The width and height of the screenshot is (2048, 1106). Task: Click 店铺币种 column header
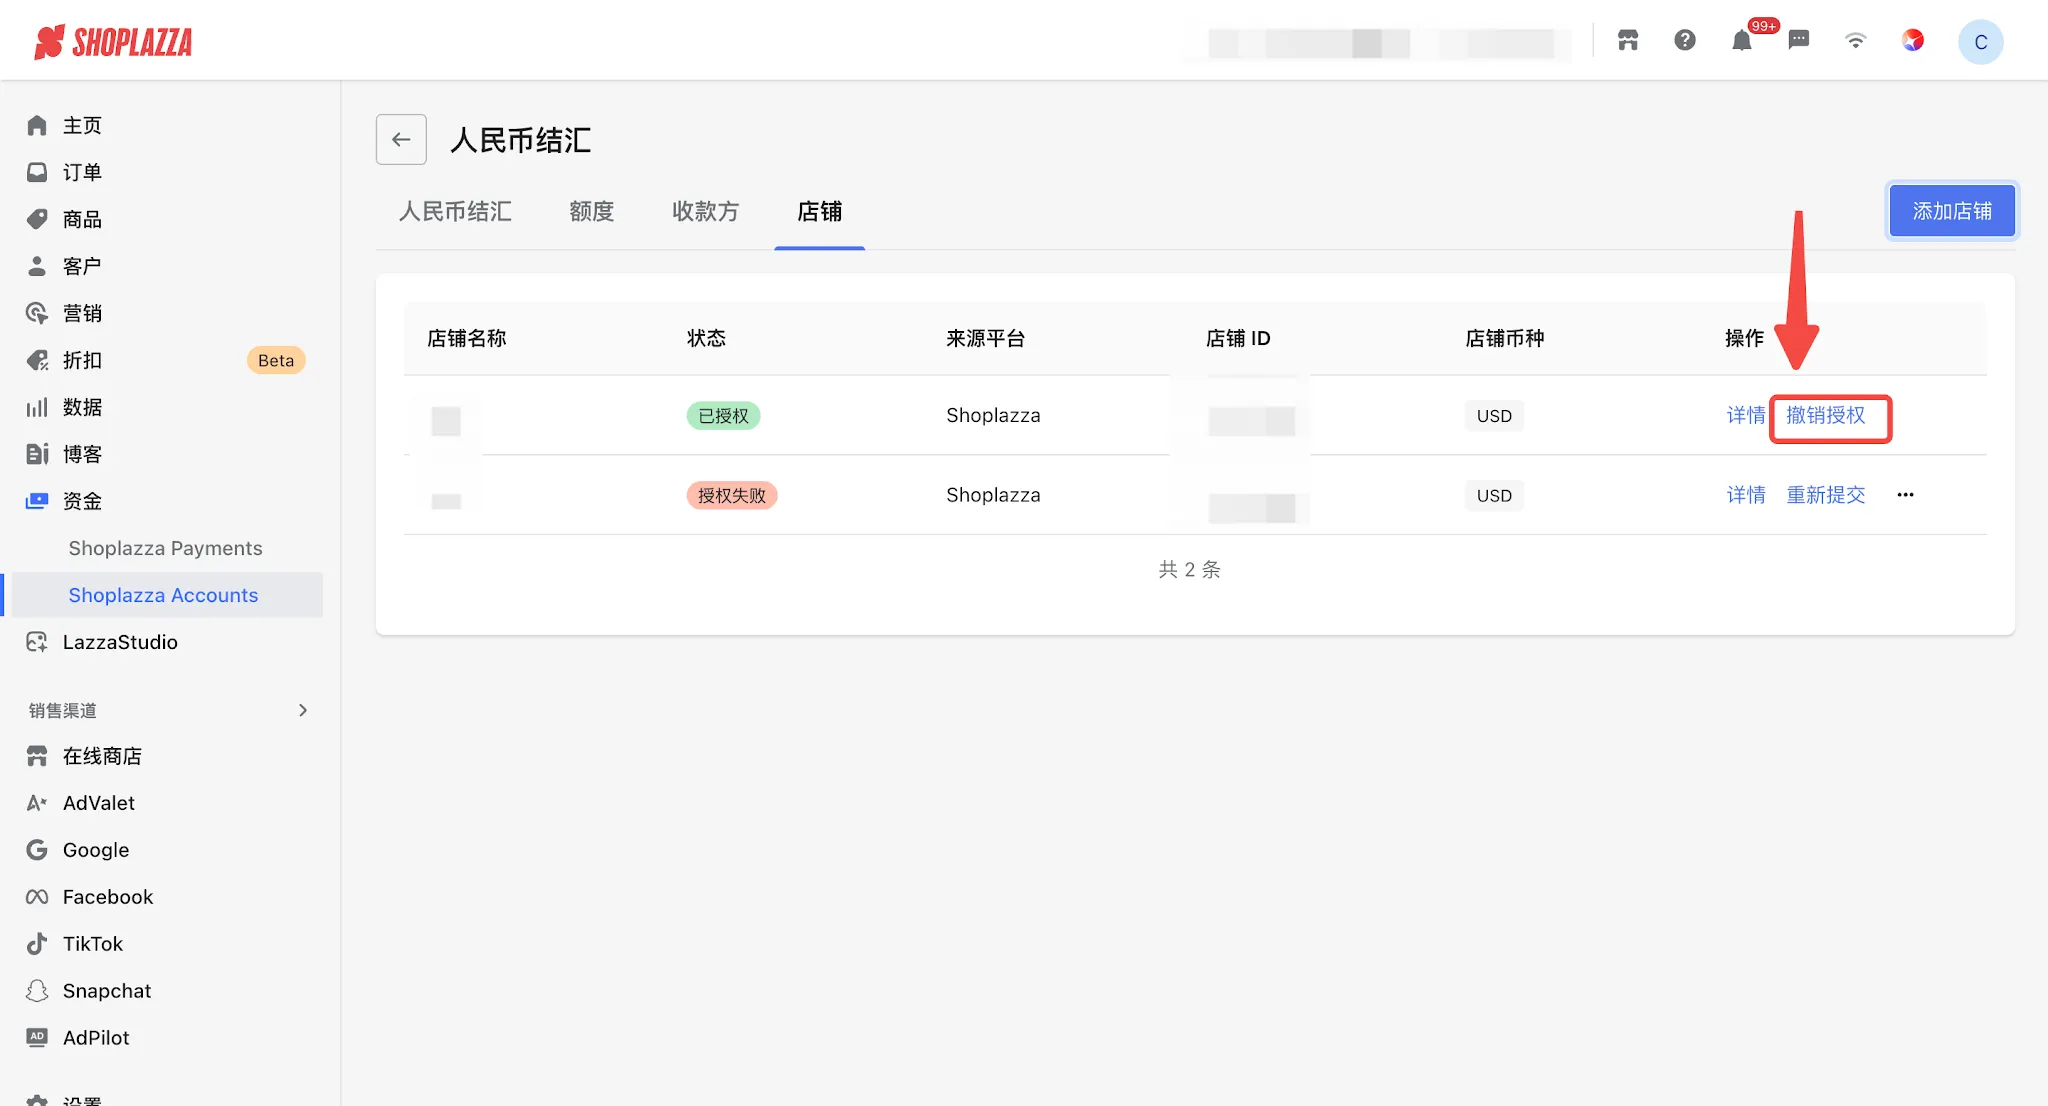[1505, 338]
